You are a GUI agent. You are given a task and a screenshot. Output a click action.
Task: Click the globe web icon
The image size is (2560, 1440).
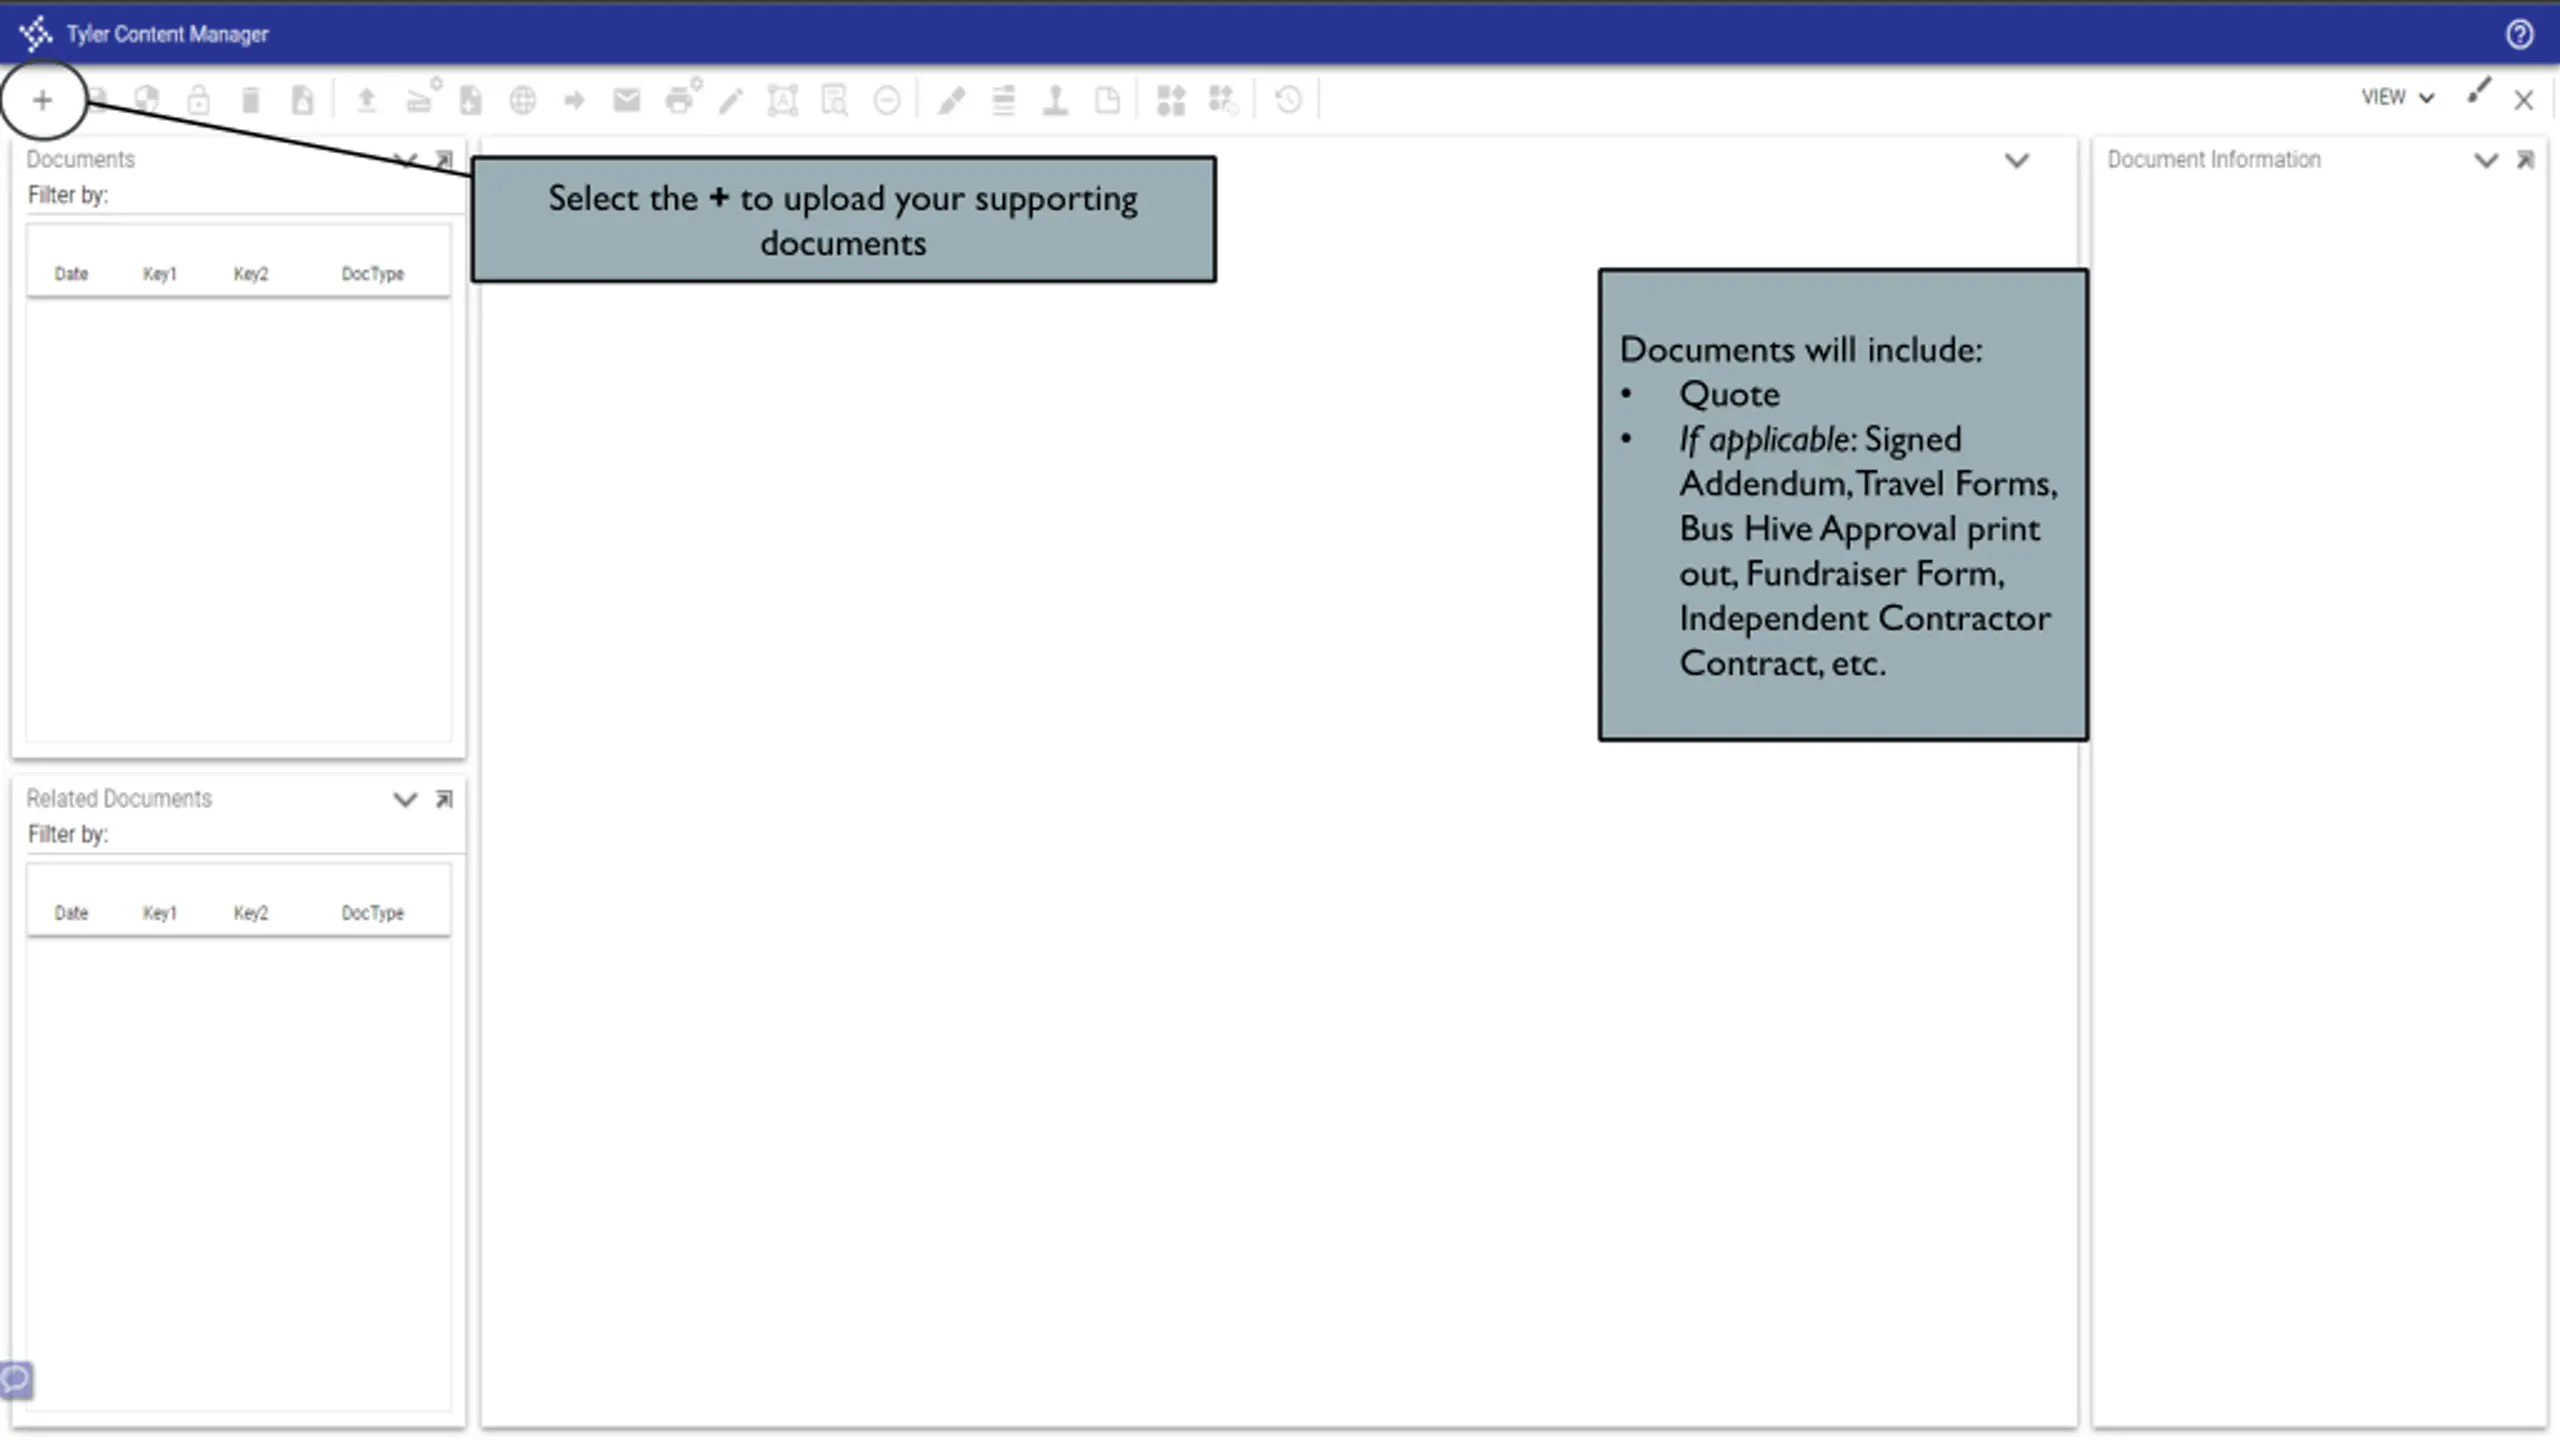522,100
